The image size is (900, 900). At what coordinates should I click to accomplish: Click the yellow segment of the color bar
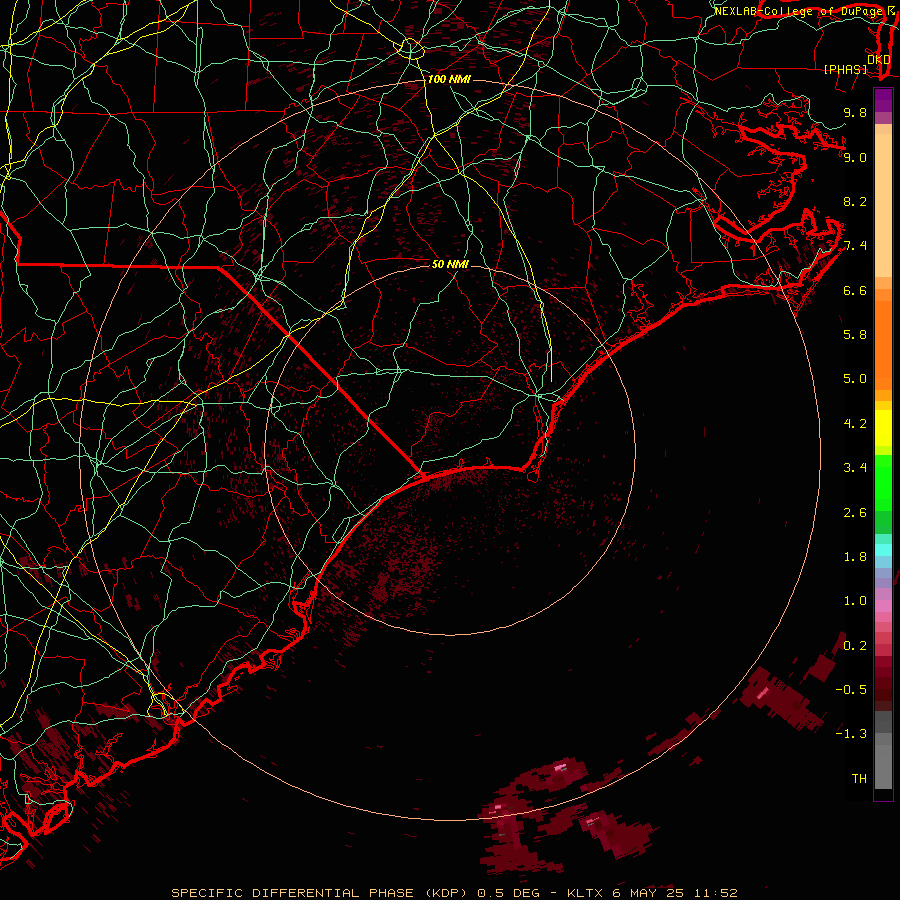(x=883, y=428)
